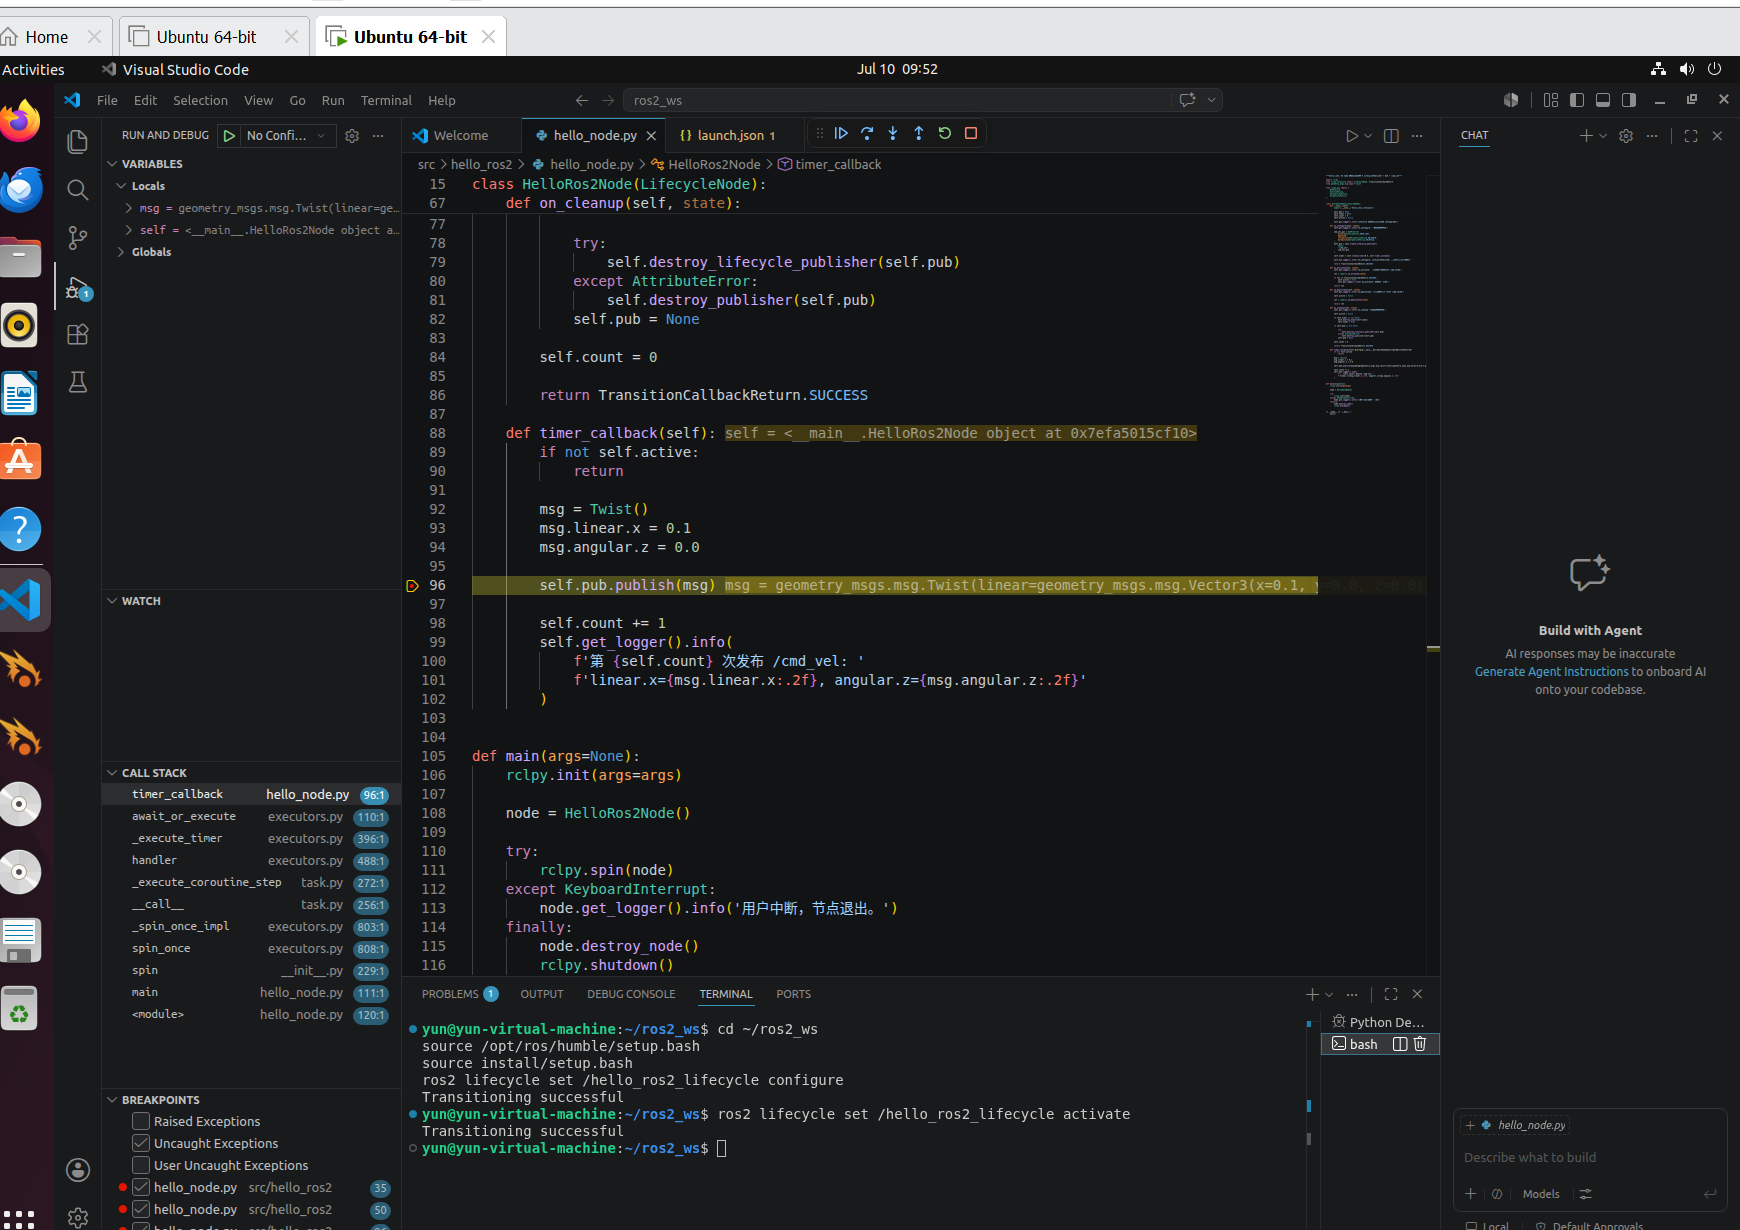Click Generate Agent Instructions link
Screen dimensions: 1740x1230
tap(1552, 672)
